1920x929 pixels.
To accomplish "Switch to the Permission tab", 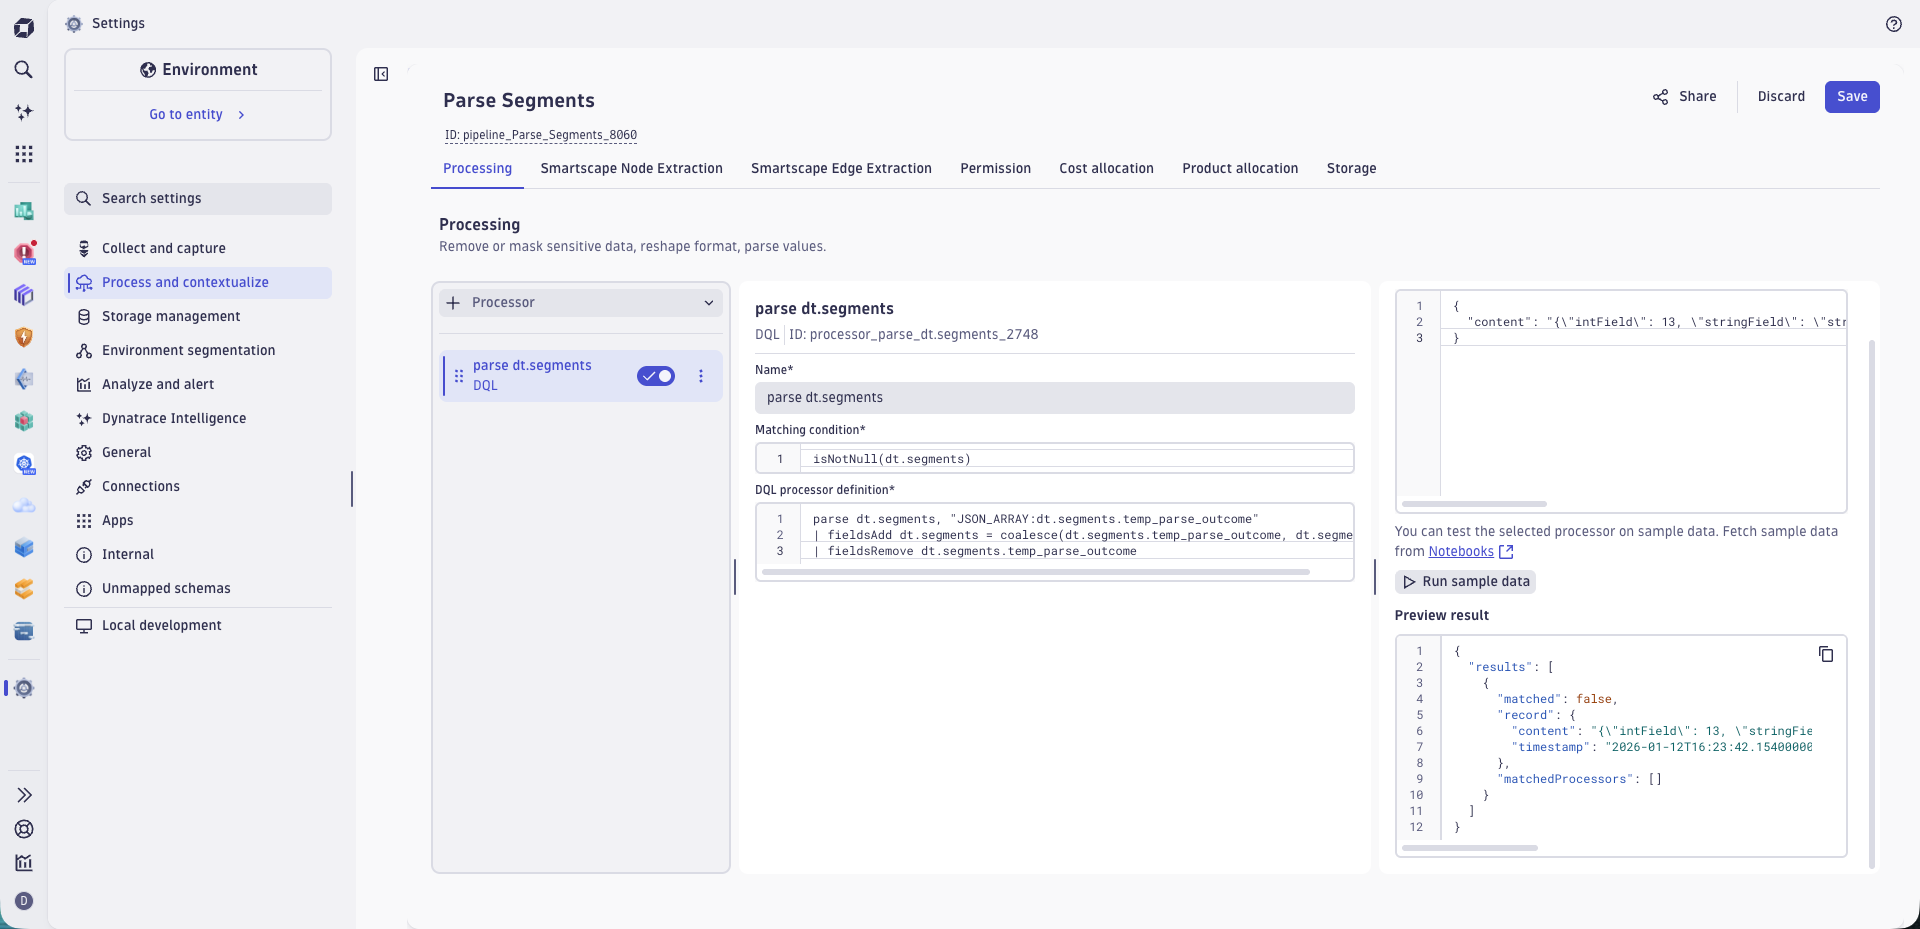I will [995, 168].
